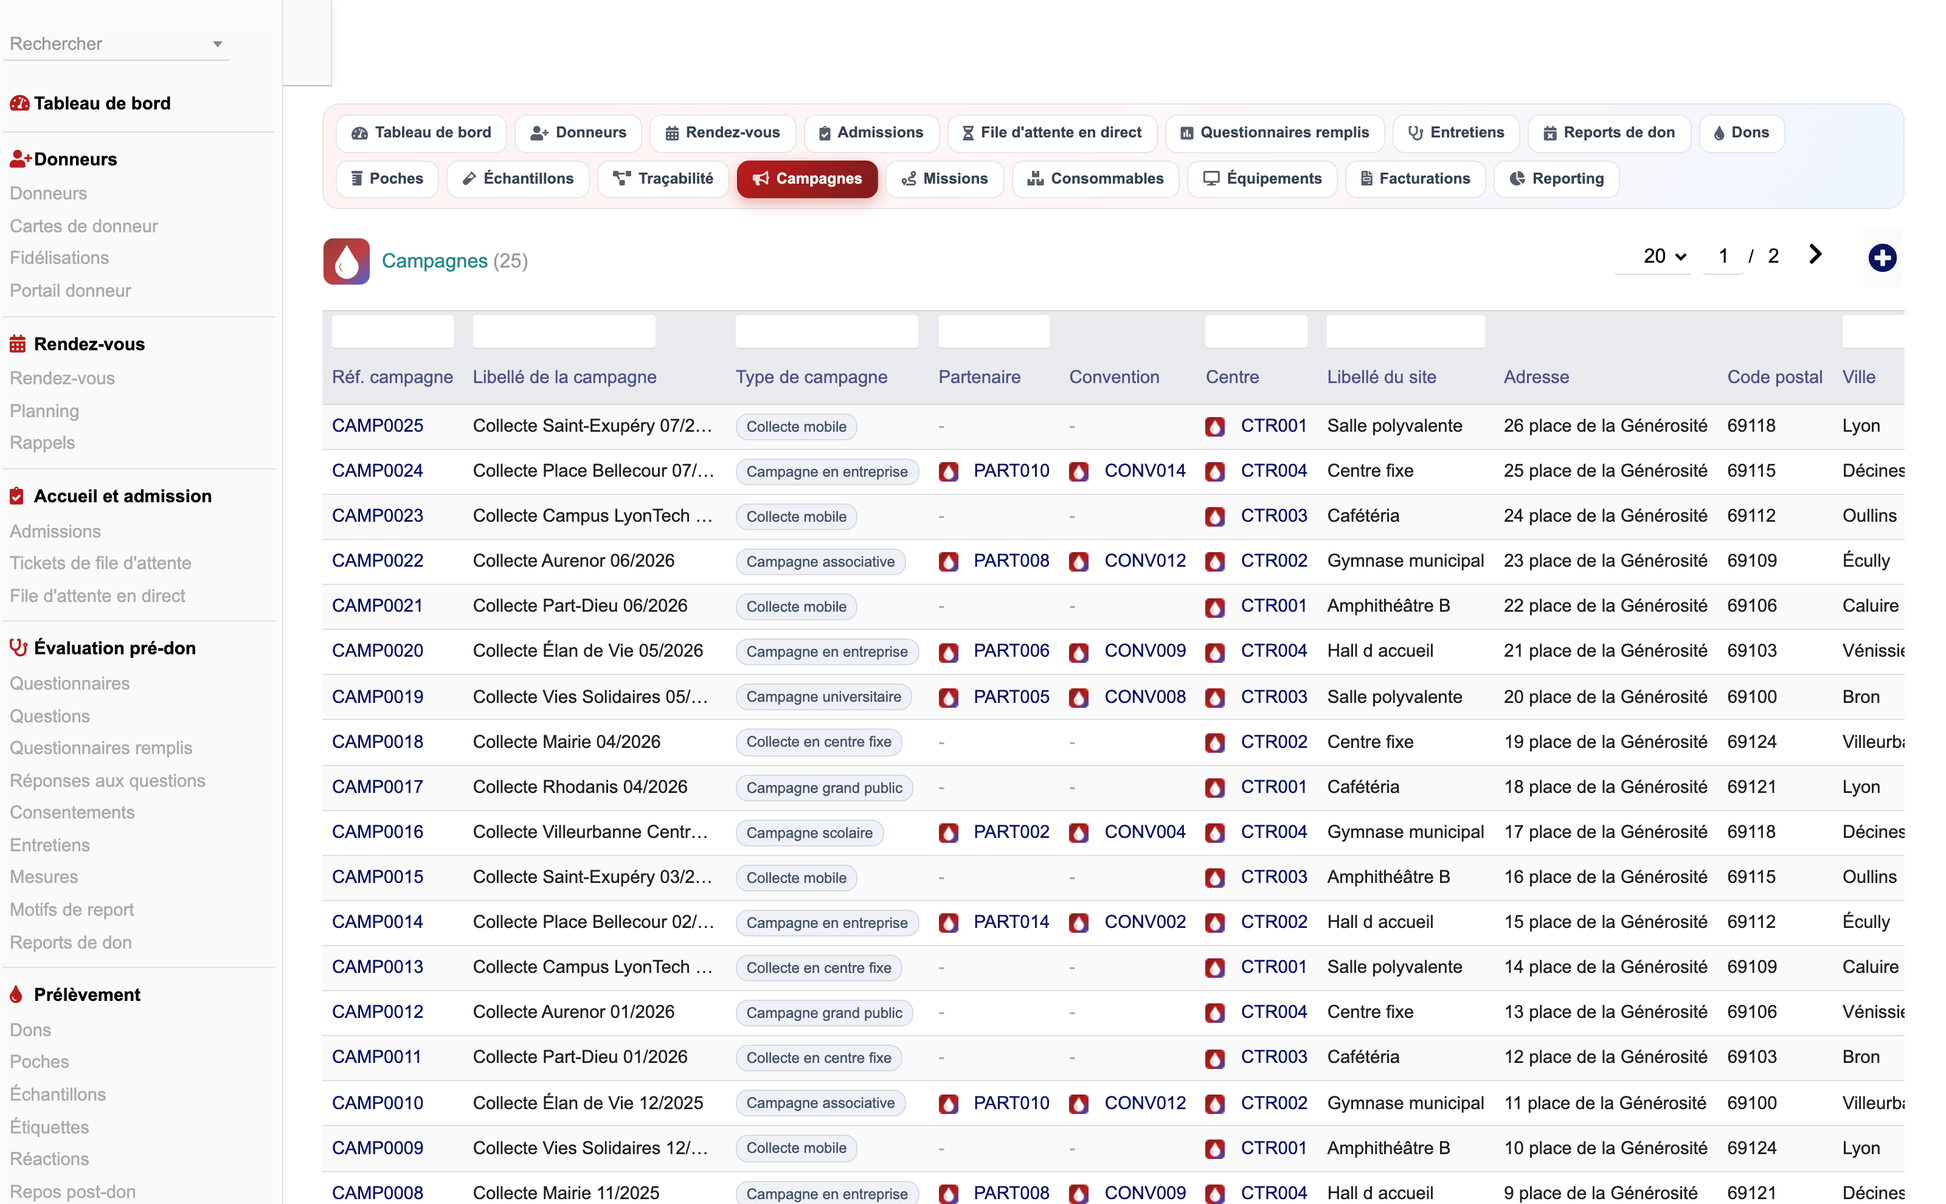
Task: Open campaign CAMP0020 link
Action: coord(377,651)
